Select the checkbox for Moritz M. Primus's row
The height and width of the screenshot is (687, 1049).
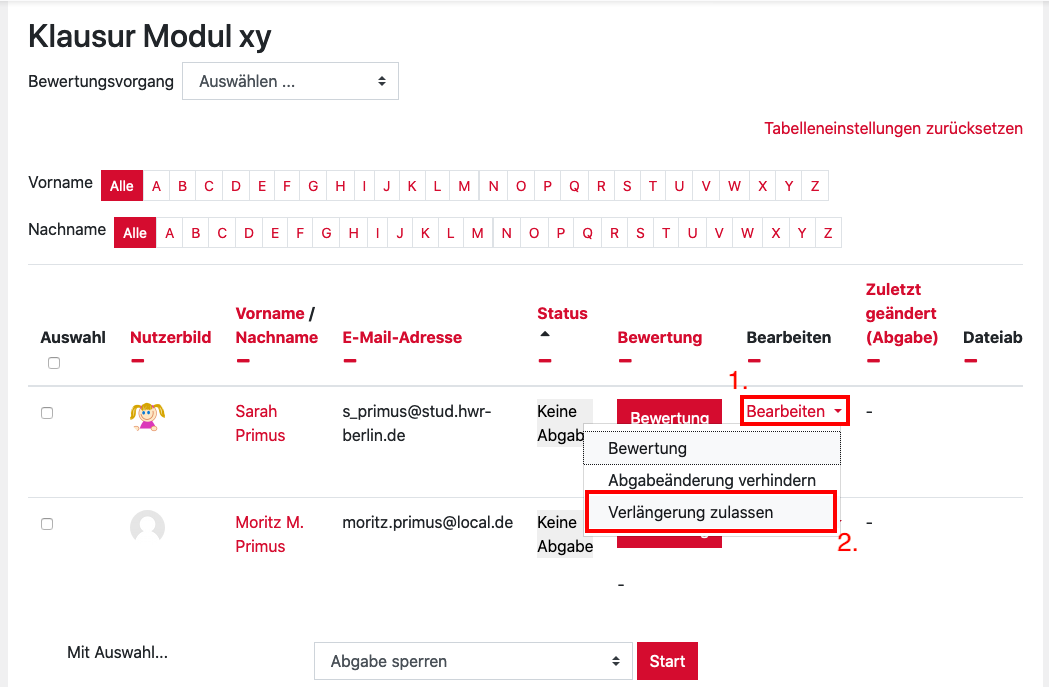click(x=47, y=524)
